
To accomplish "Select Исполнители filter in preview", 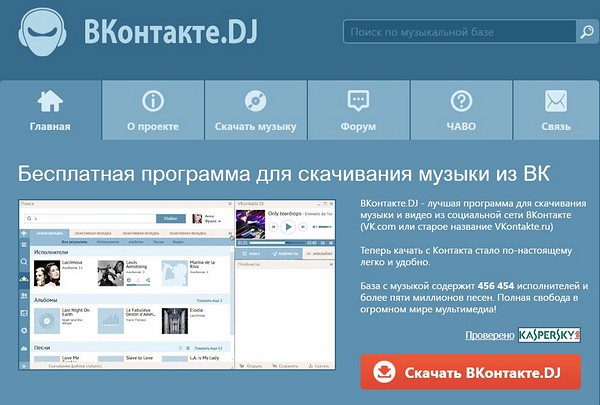I will [x=108, y=242].
